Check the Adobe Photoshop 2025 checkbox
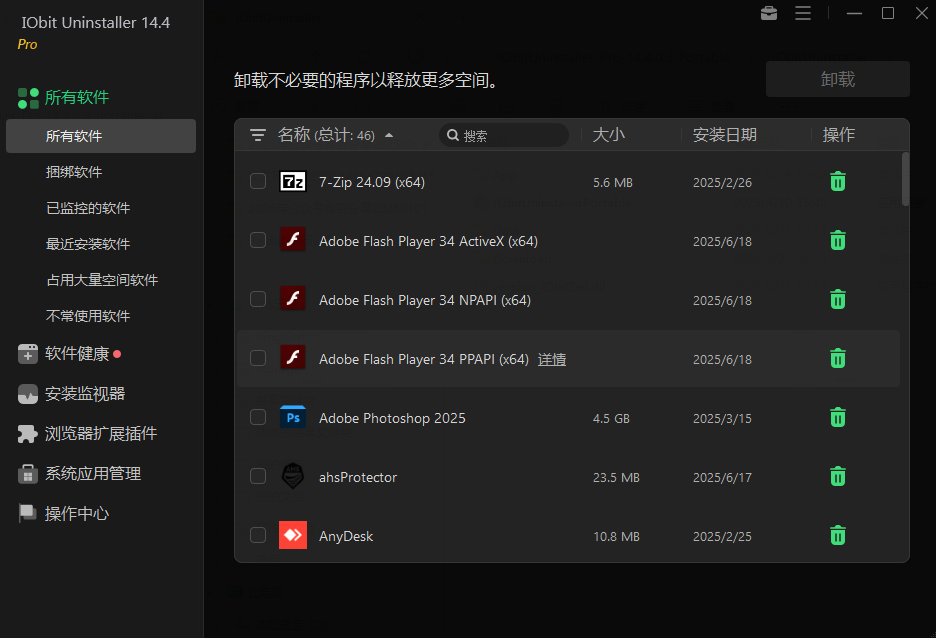Viewport: 936px width, 638px height. [x=258, y=418]
